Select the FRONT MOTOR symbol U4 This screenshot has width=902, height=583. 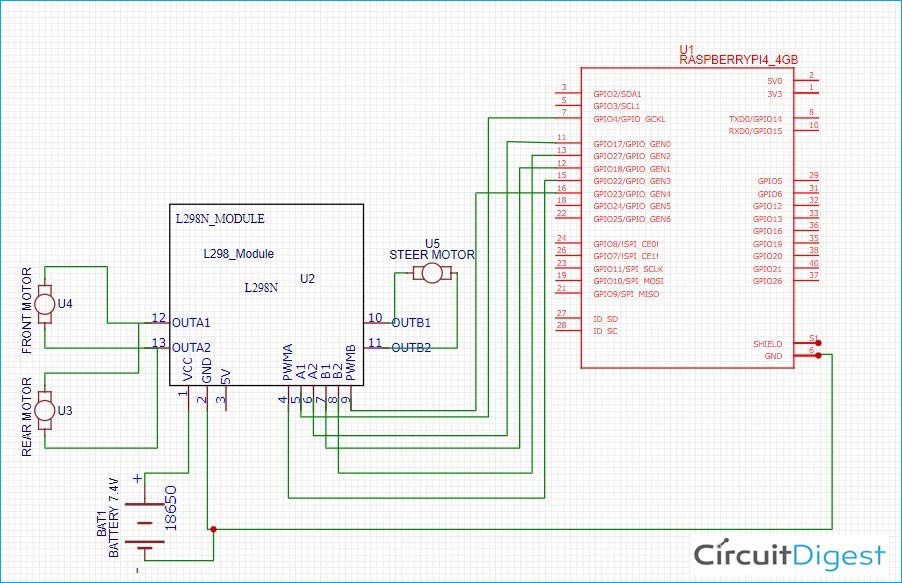[x=45, y=304]
